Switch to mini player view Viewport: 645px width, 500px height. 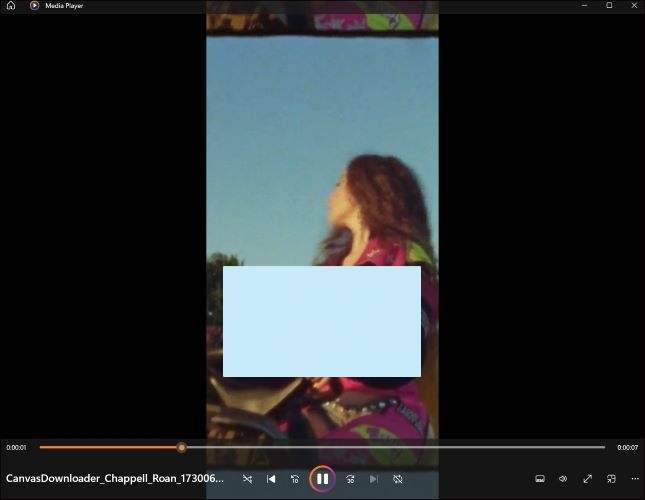pos(611,479)
